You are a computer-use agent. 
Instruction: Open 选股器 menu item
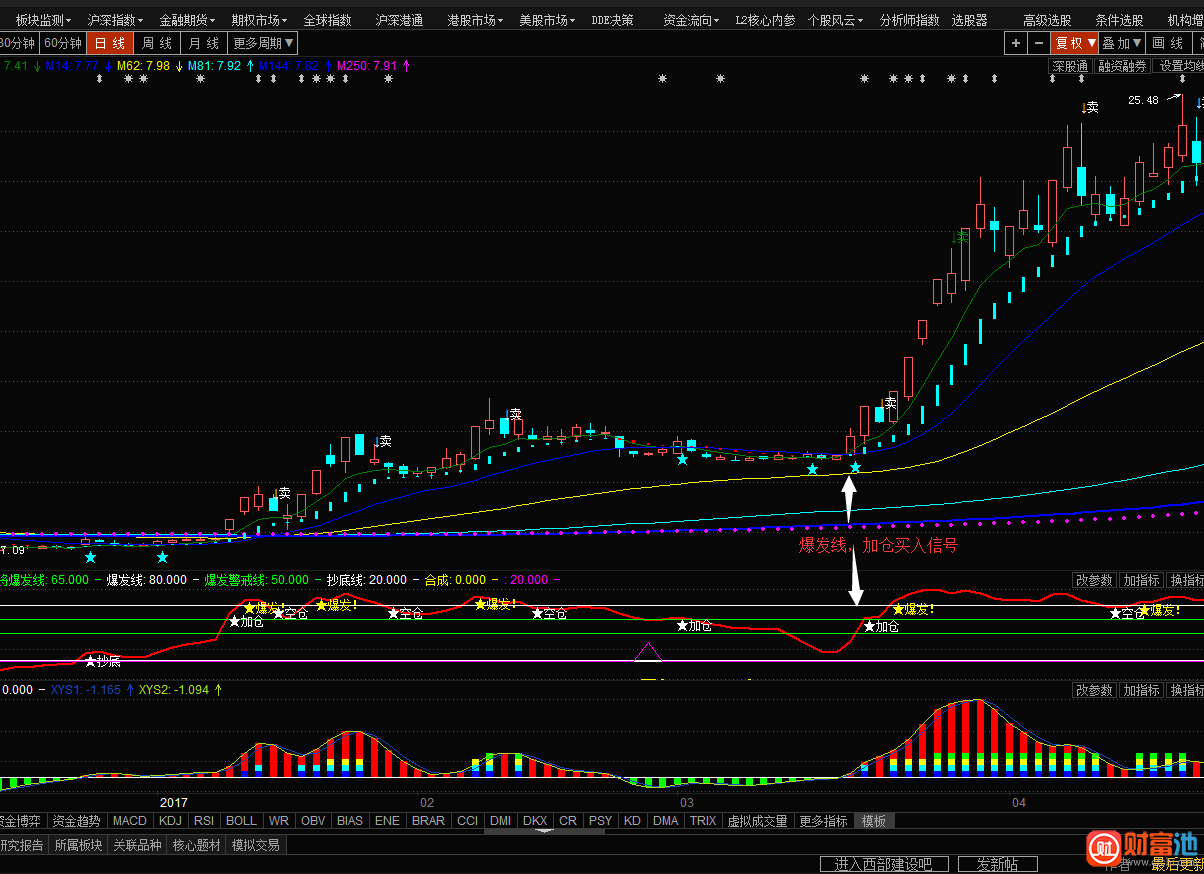pyautogui.click(x=969, y=20)
